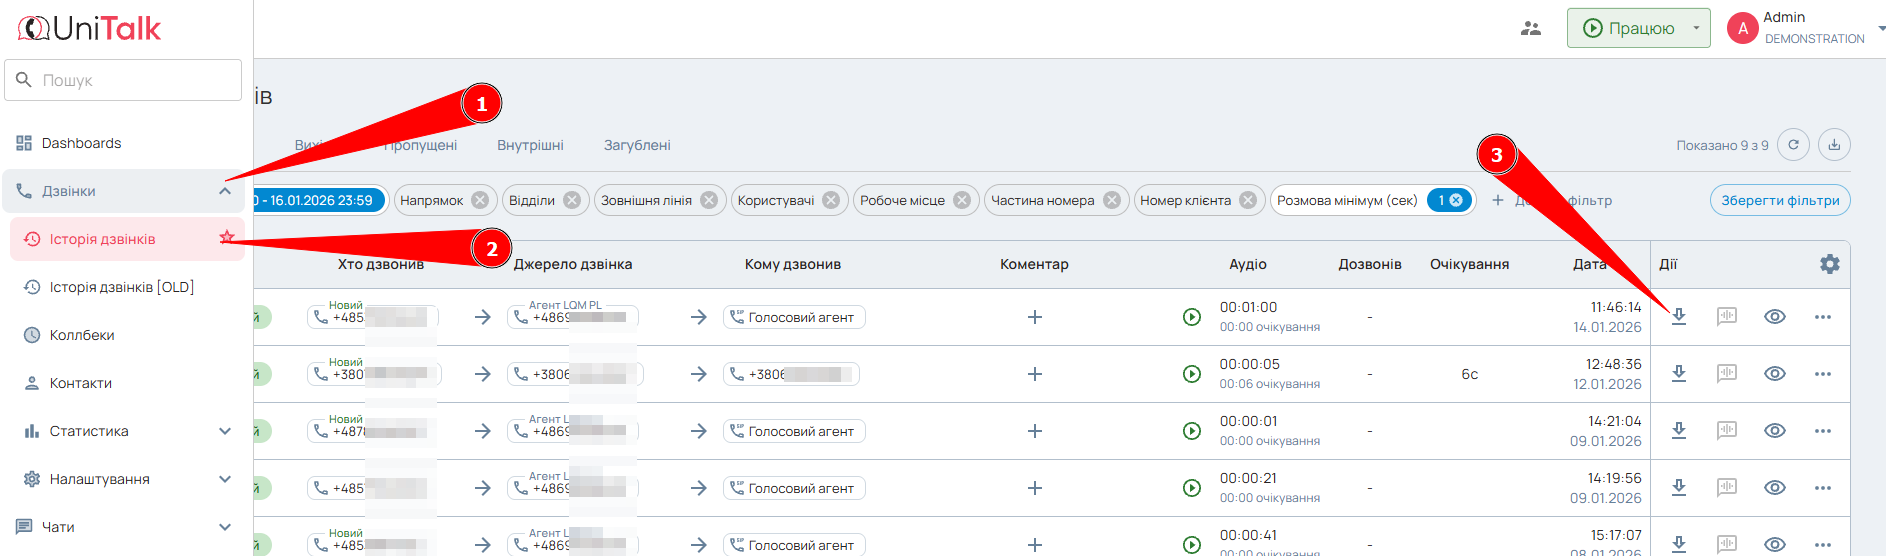The height and width of the screenshot is (556, 1886).
Task: Open more actions for 14:21:04 call
Action: [x=1822, y=431]
